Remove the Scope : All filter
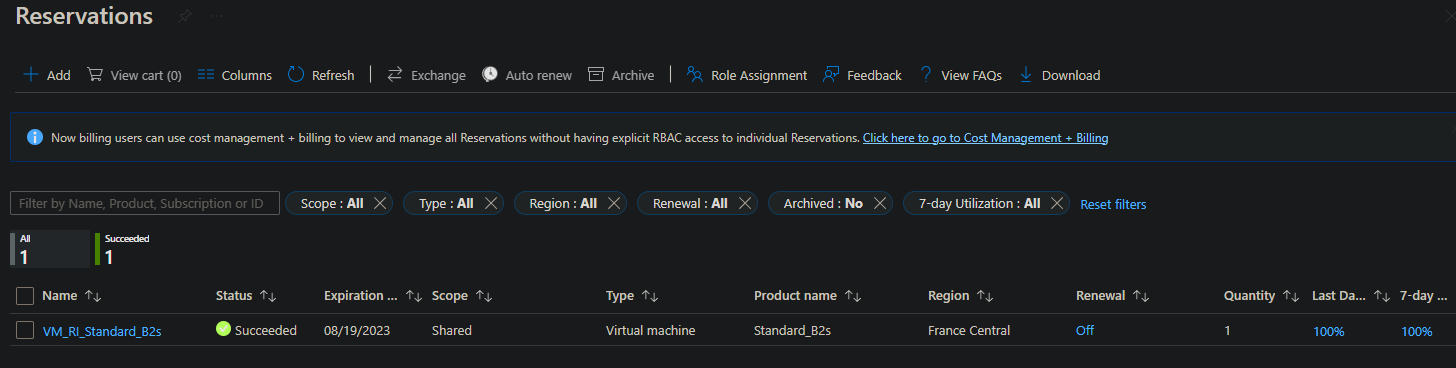1456x368 pixels. 380,203
